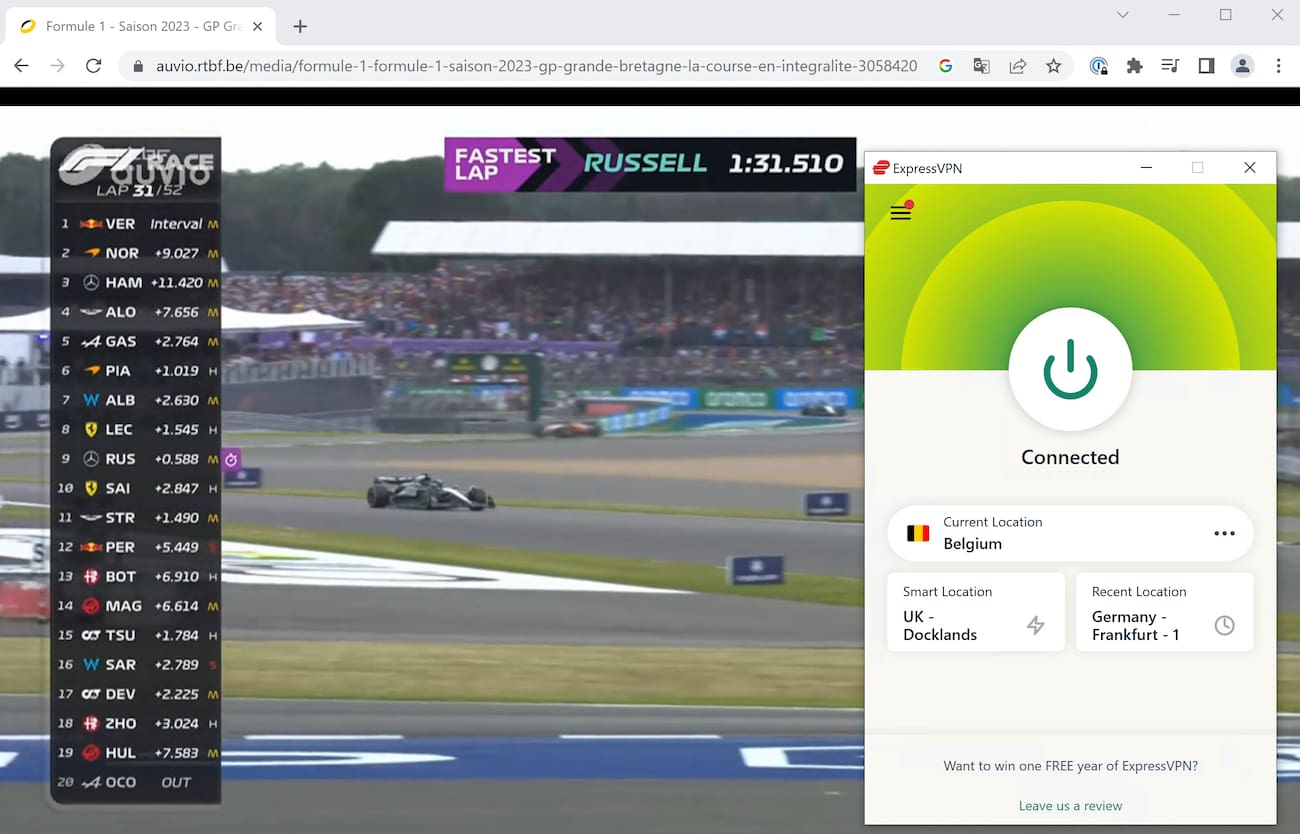
Task: Open Chrome extensions puzzle icon
Action: point(1134,66)
